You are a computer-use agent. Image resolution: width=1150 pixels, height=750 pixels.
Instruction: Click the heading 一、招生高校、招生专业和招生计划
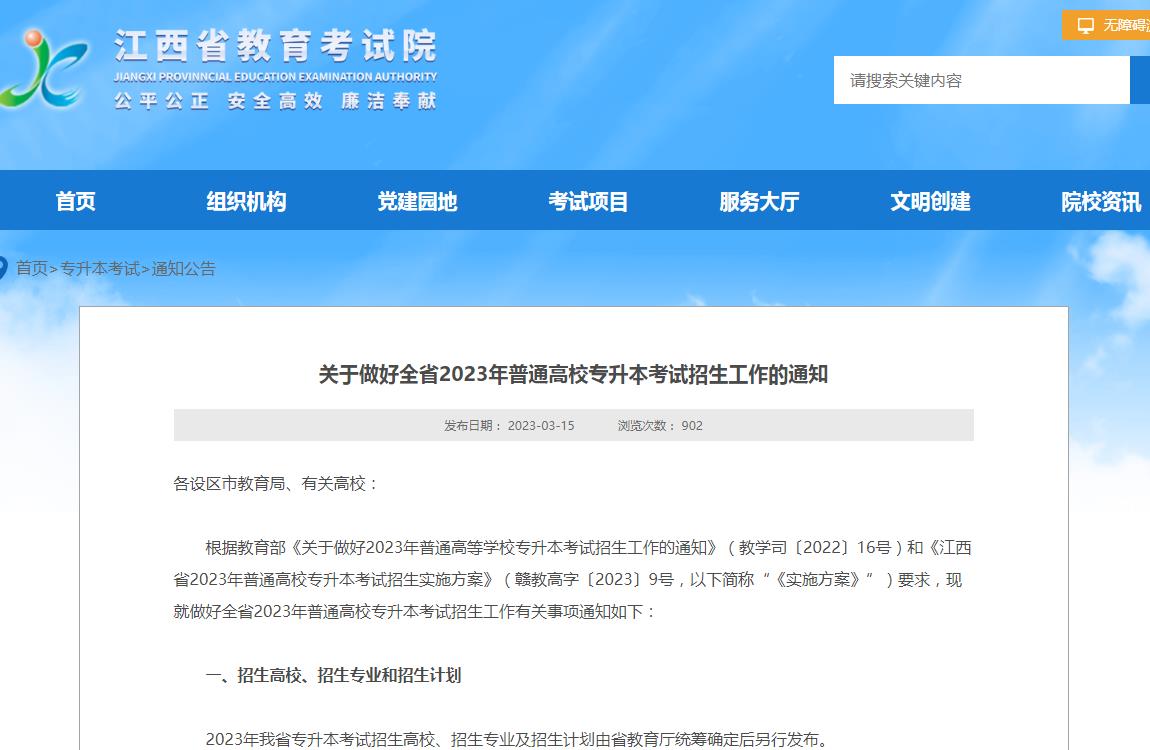(333, 675)
